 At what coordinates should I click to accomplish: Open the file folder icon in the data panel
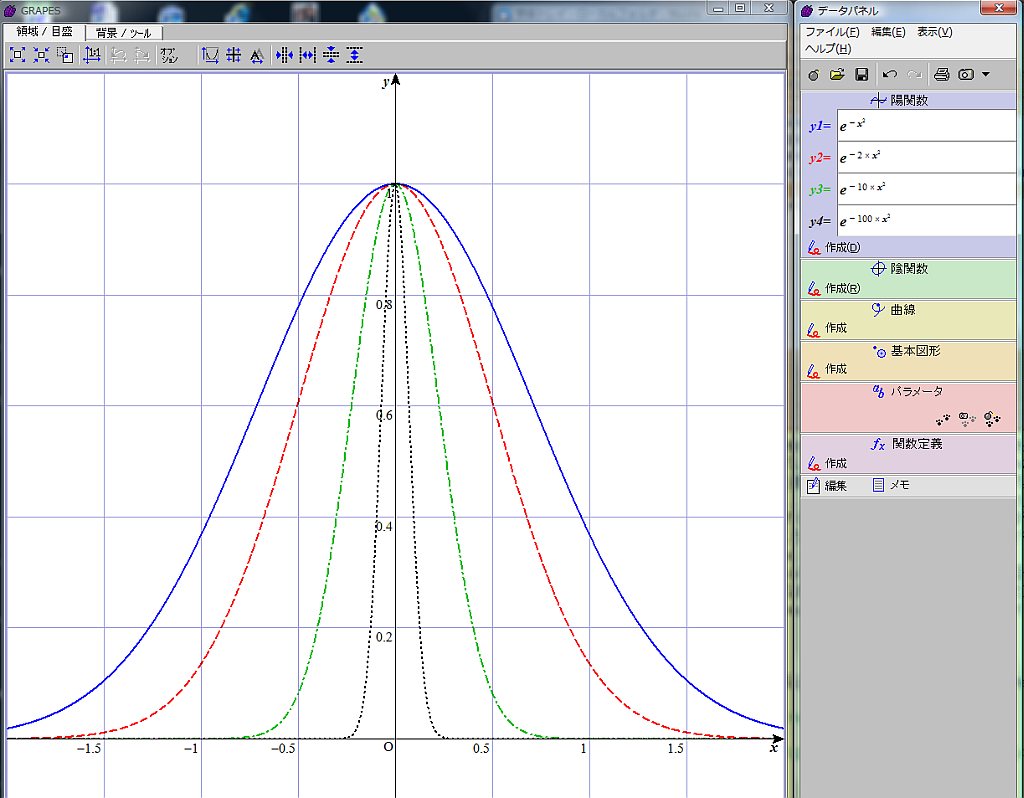tap(837, 75)
